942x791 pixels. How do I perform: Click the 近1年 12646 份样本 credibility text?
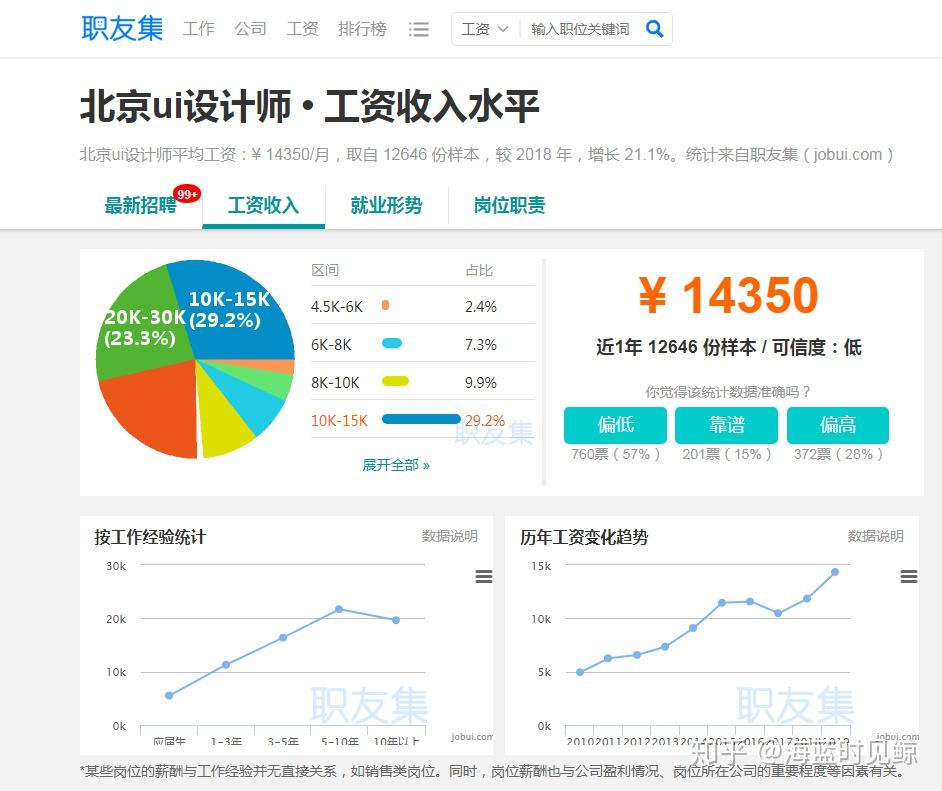coord(728,347)
